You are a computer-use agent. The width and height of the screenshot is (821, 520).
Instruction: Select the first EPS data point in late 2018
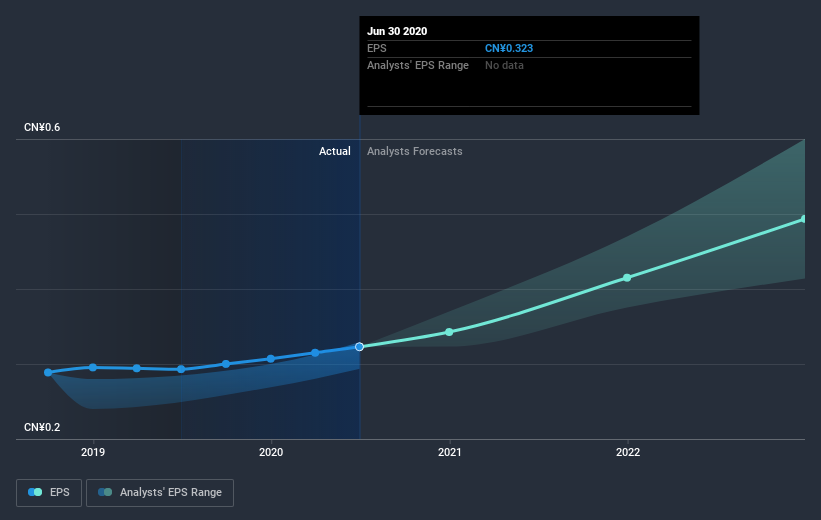pyautogui.click(x=48, y=372)
